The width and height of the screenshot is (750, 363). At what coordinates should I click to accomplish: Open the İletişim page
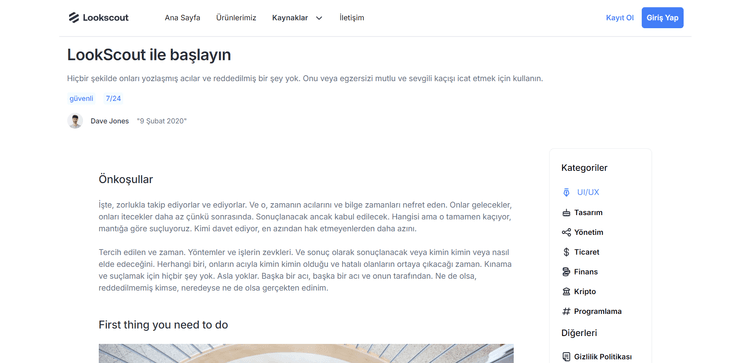click(x=352, y=18)
